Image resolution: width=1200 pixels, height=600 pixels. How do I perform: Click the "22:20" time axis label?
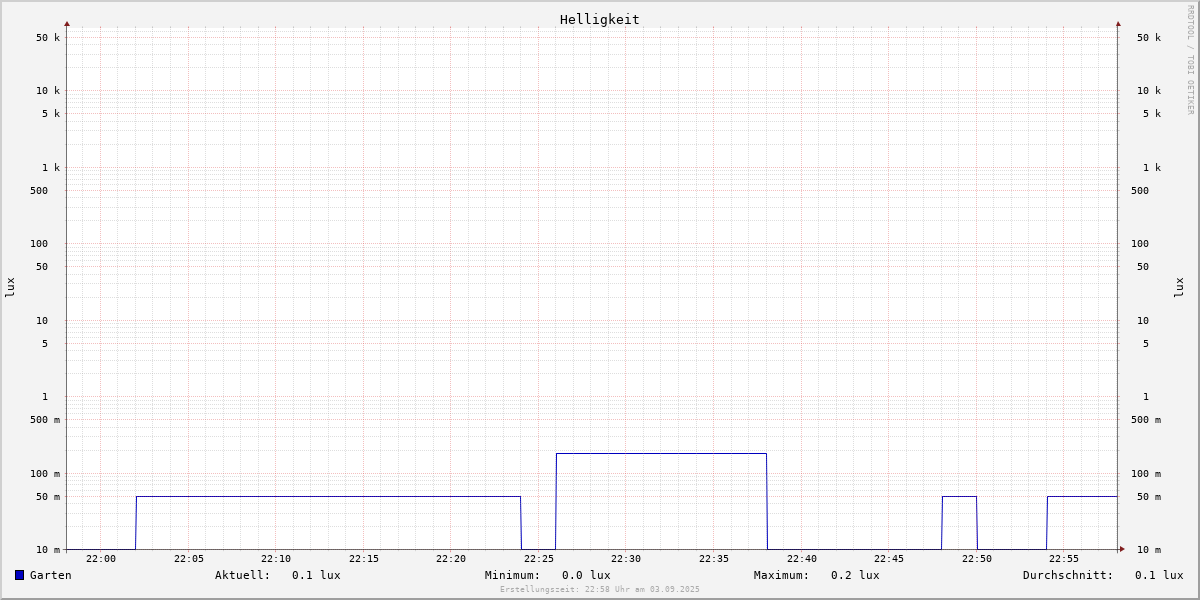coord(451,559)
